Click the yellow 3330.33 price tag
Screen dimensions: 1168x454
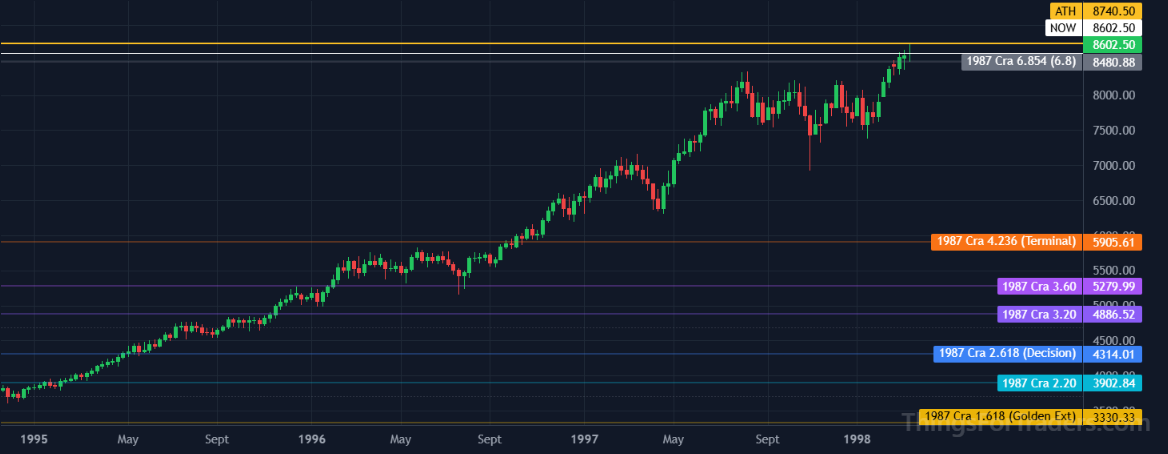click(x=1113, y=416)
